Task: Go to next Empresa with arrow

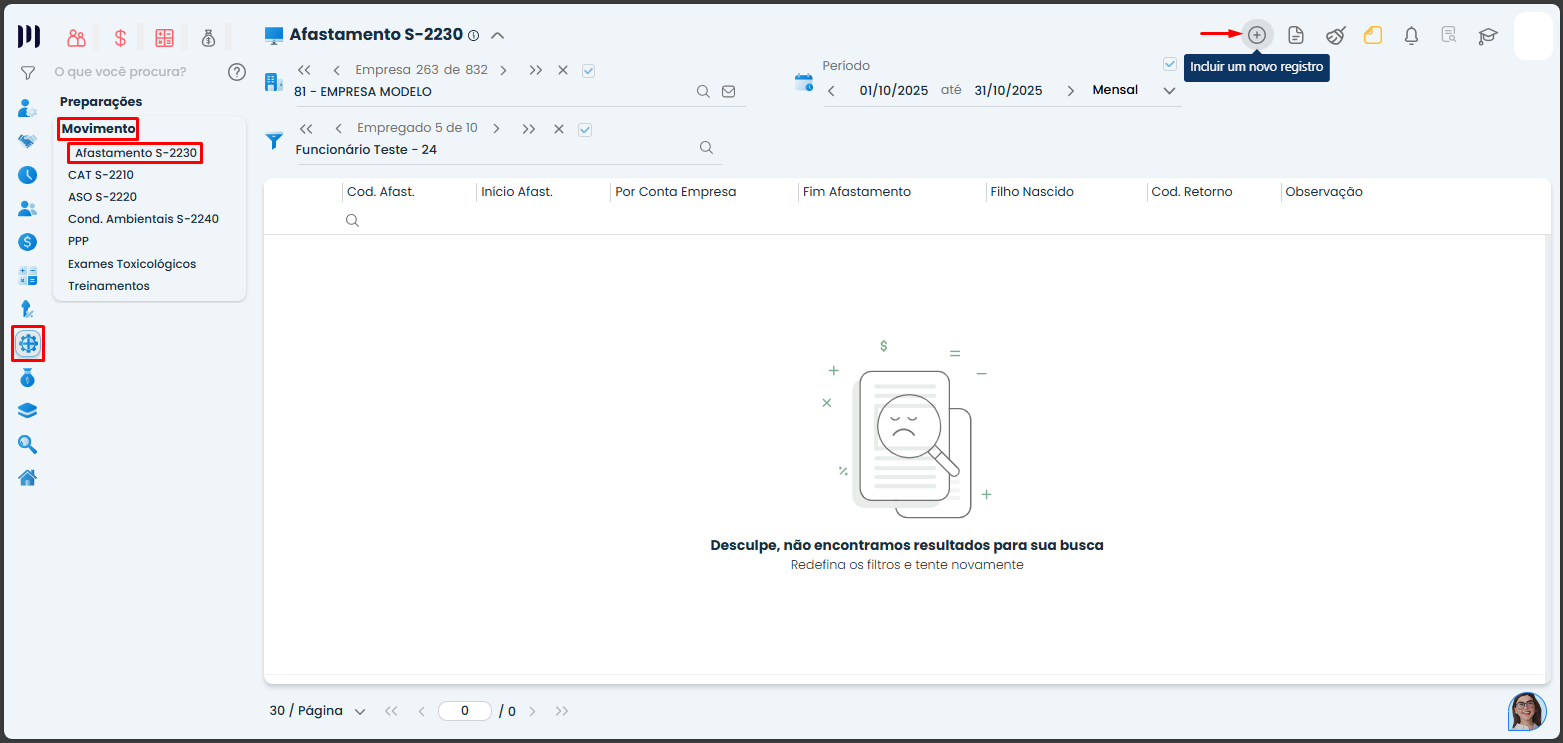Action: [x=503, y=71]
